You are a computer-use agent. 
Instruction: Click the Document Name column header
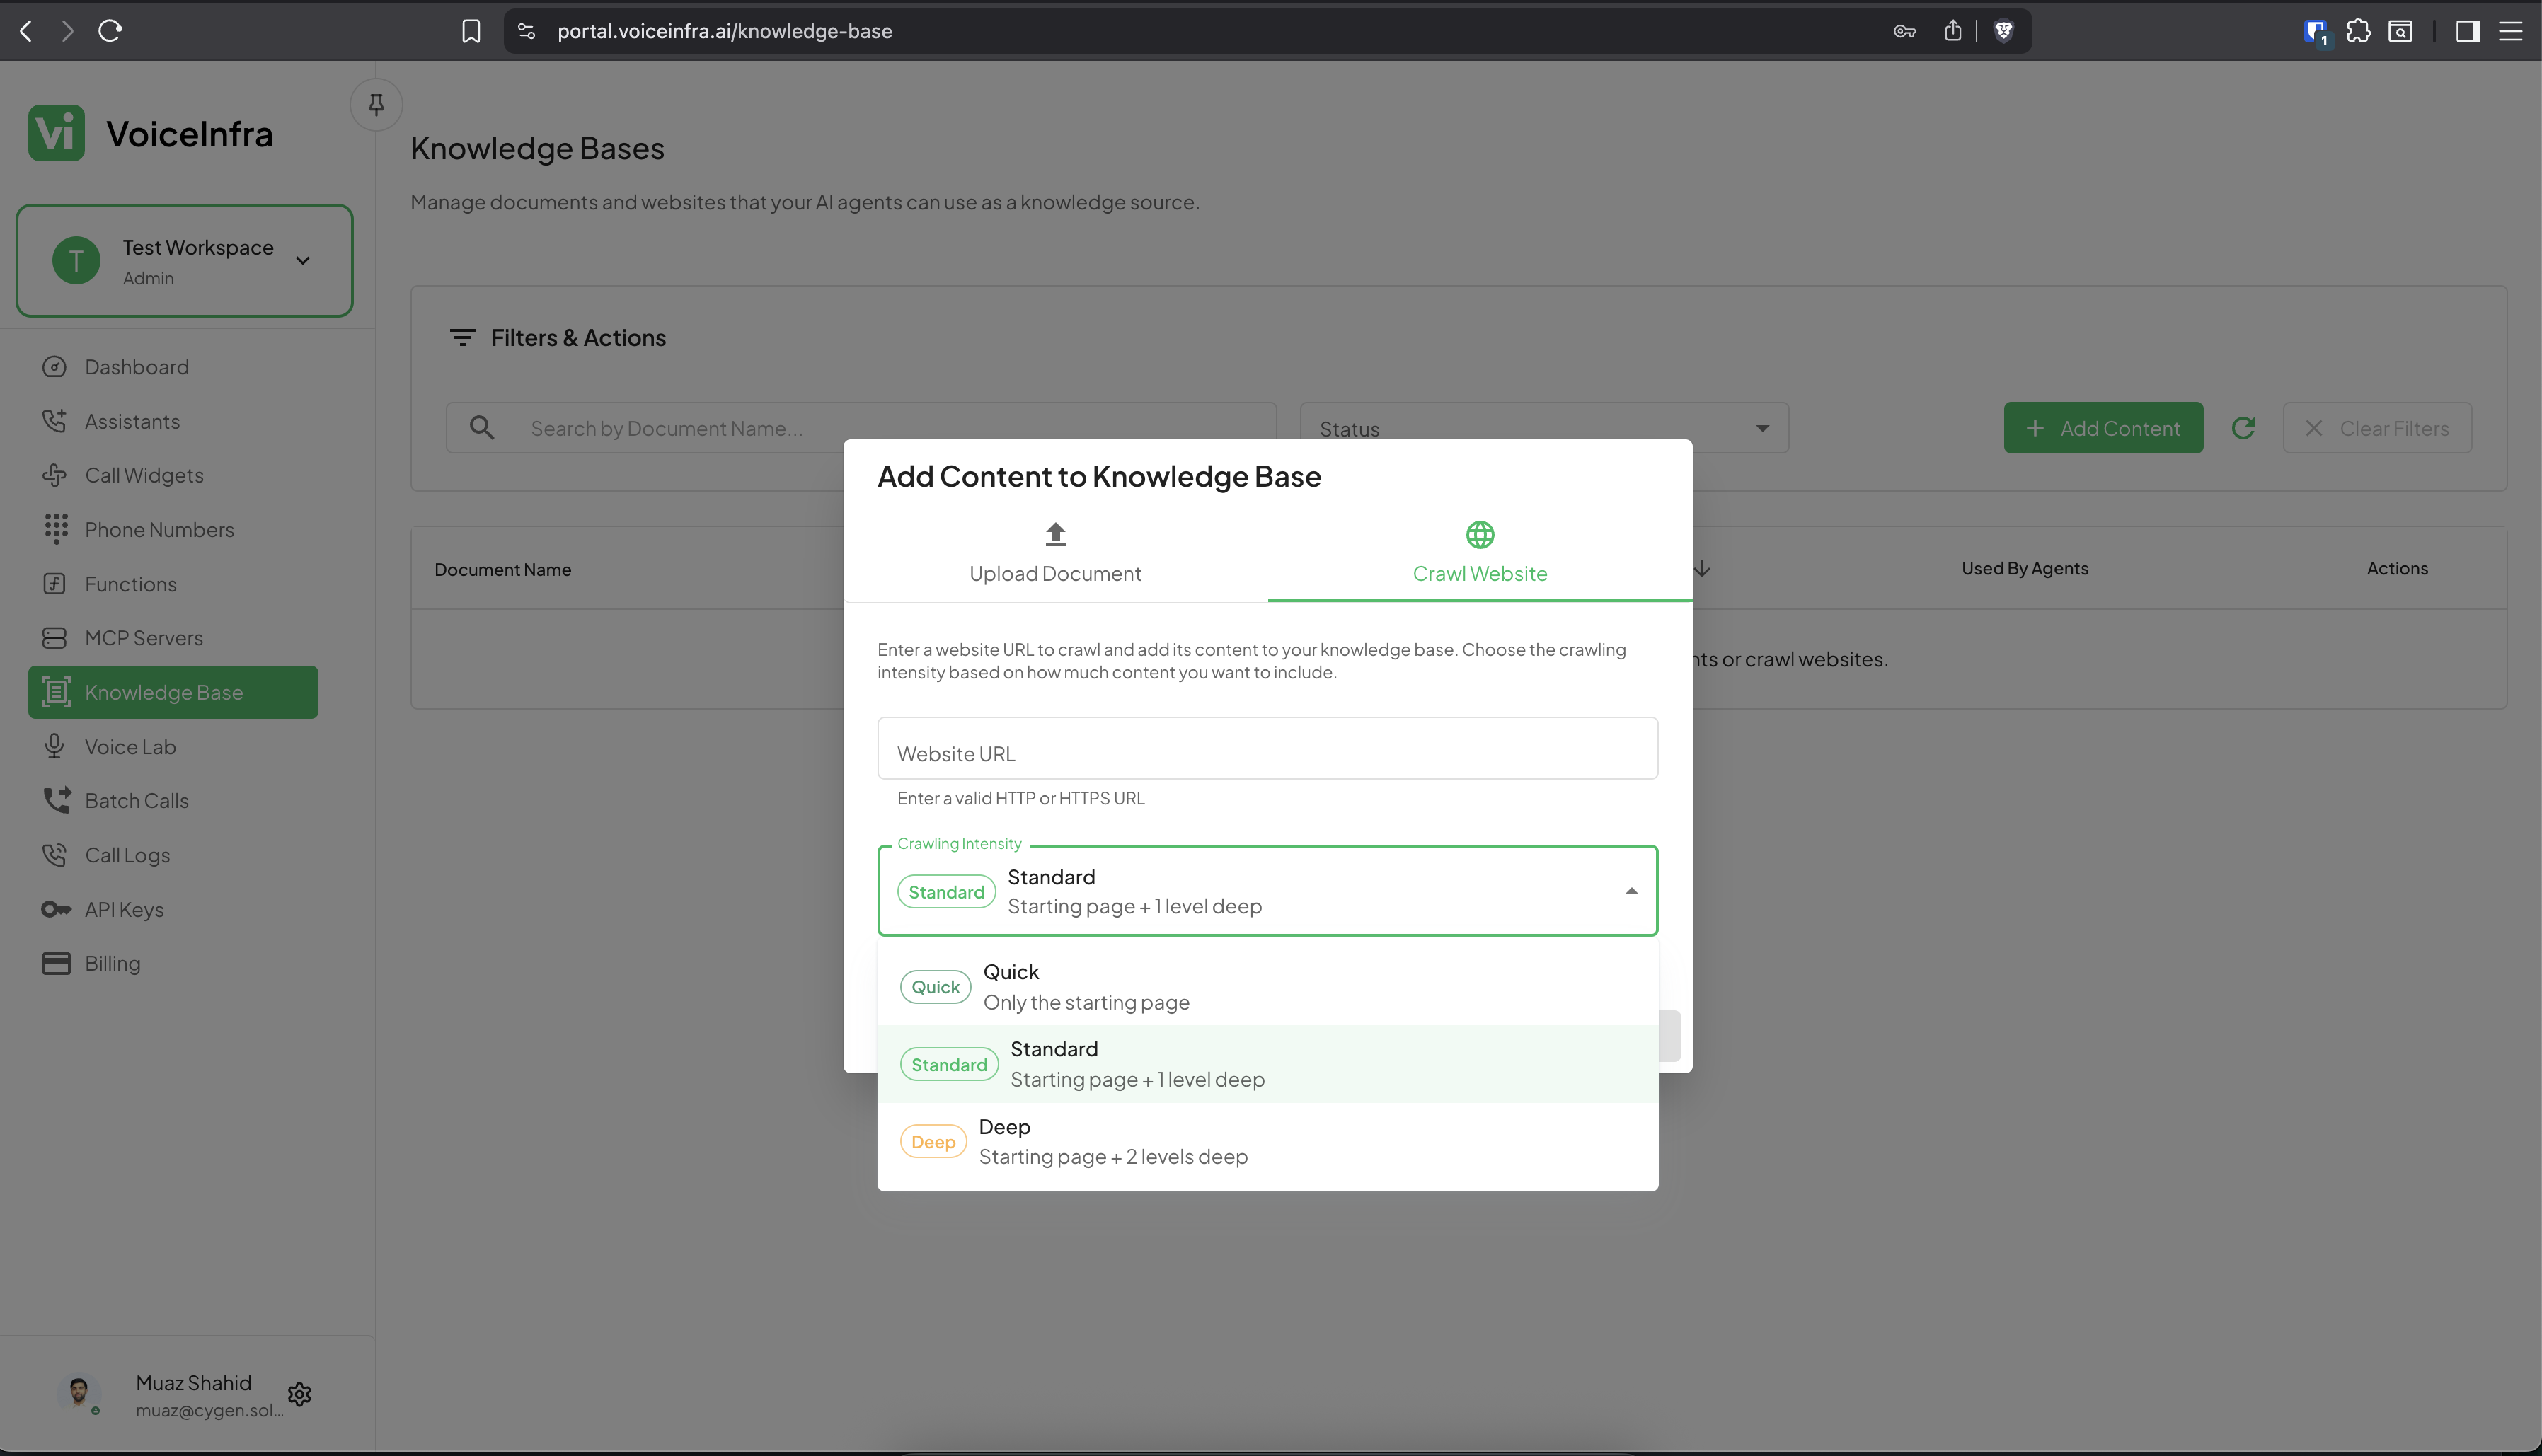(503, 569)
